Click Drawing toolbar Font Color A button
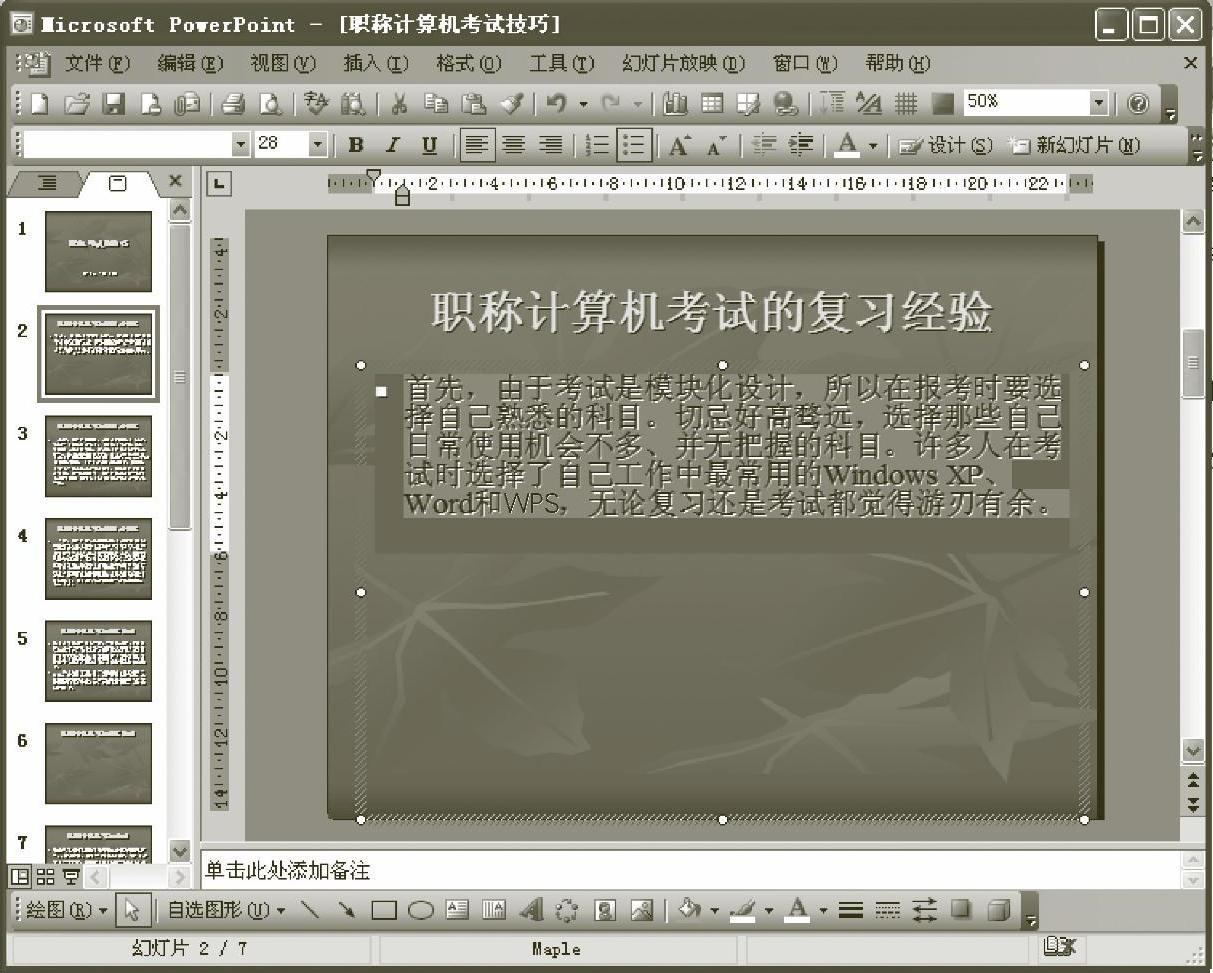1213x973 pixels. (x=797, y=910)
